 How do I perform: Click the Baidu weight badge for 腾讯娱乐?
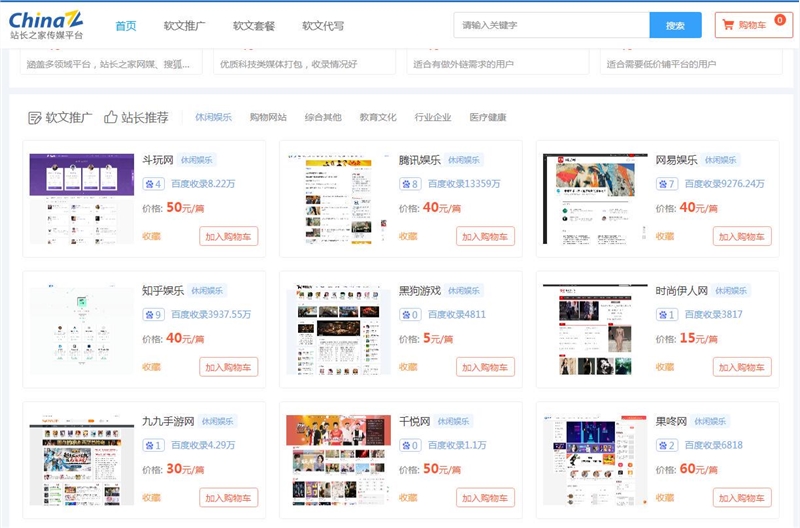coord(410,184)
